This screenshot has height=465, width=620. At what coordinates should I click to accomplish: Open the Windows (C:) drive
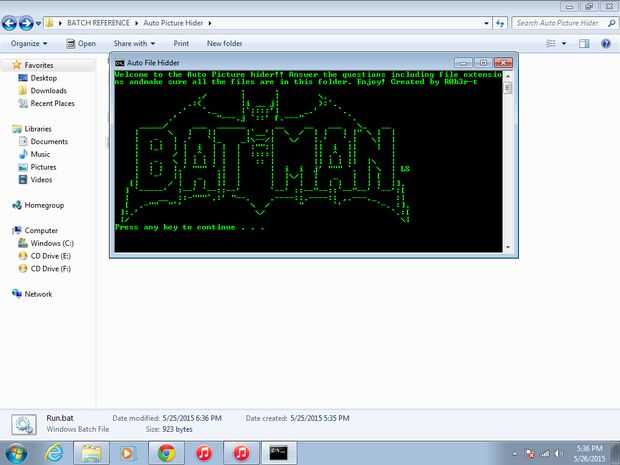pyautogui.click(x=52, y=243)
